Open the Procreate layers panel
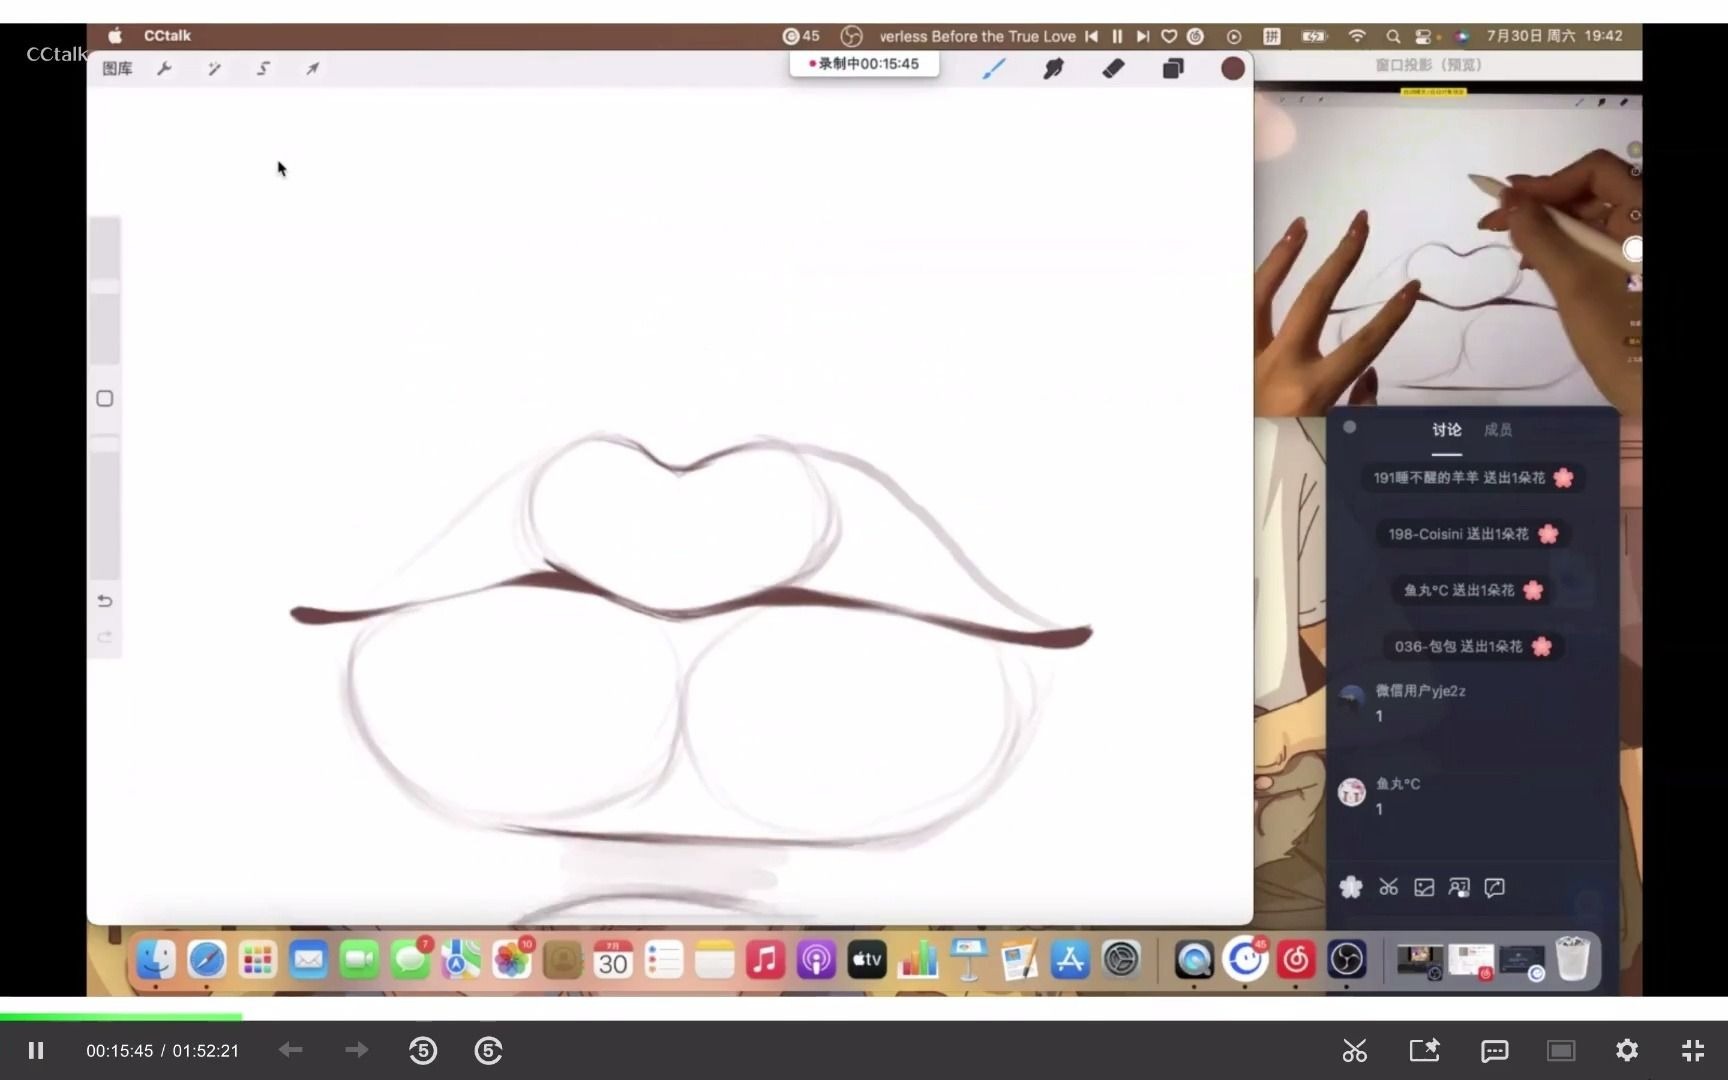The width and height of the screenshot is (1728, 1080). [1173, 68]
